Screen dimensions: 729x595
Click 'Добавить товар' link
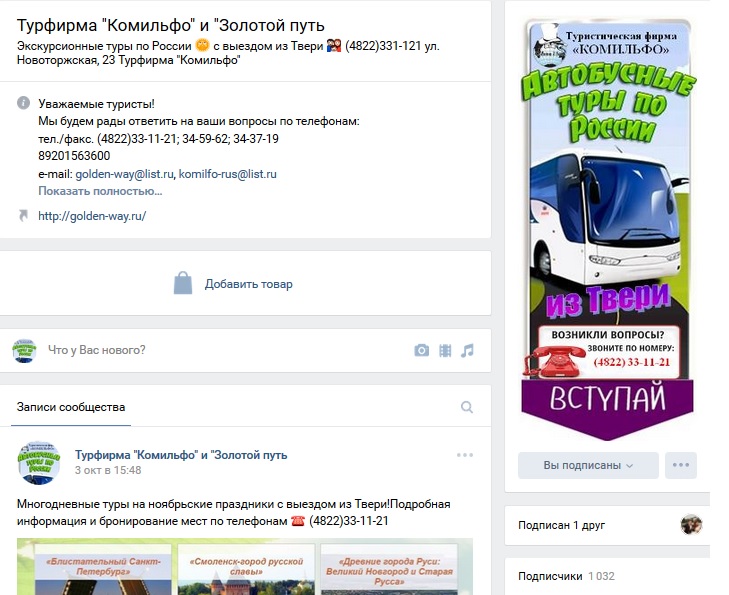coord(249,284)
